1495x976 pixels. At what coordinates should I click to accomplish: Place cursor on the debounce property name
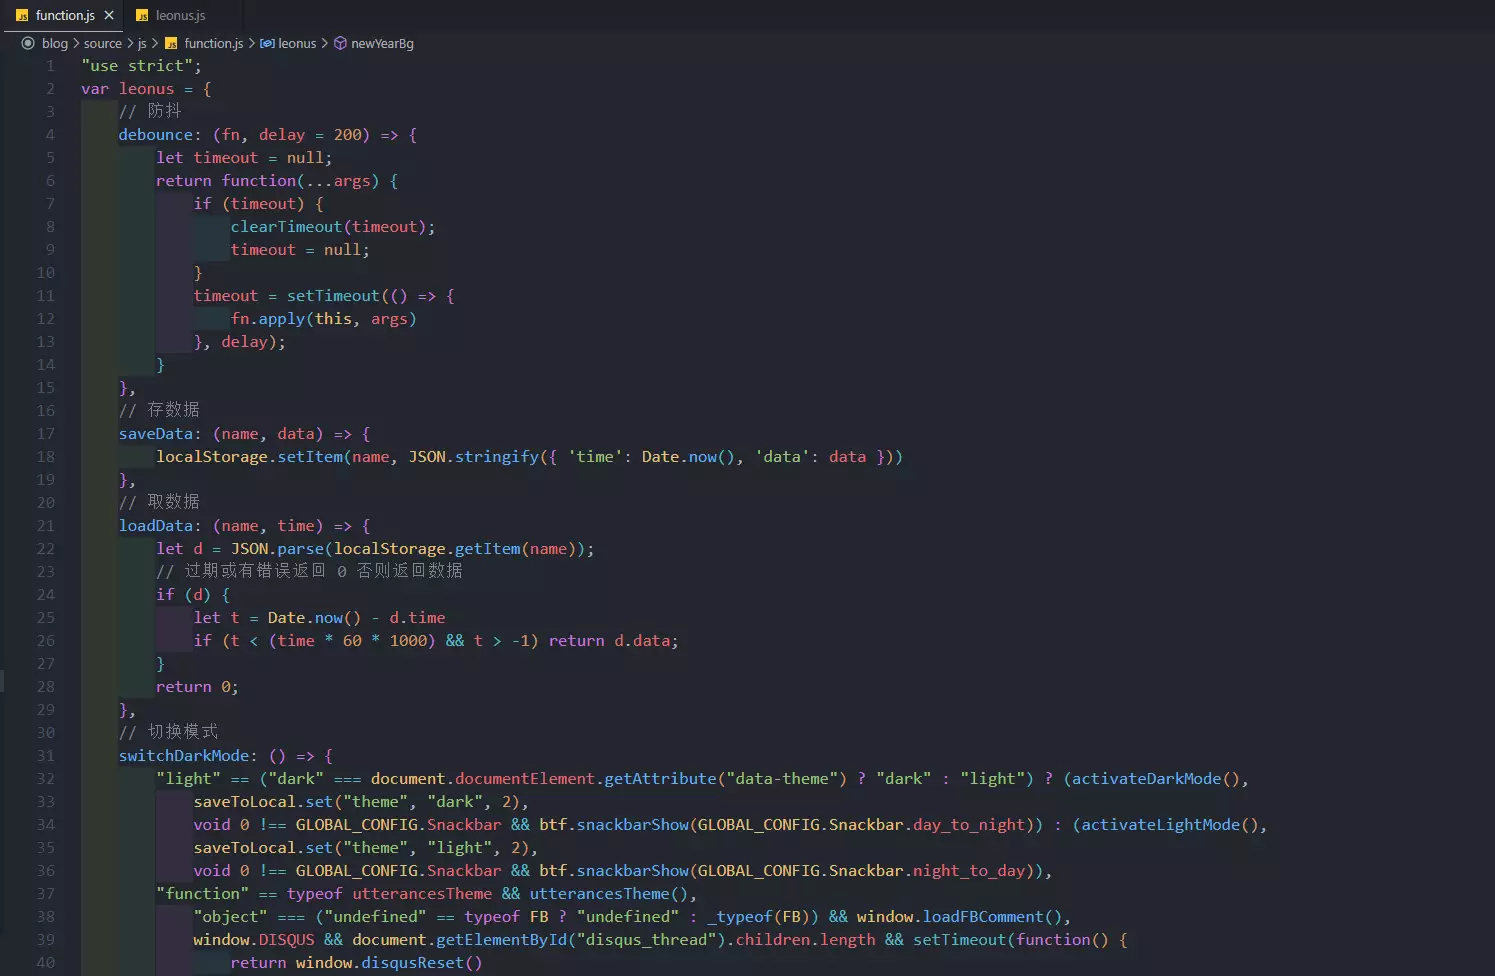[x=155, y=135]
